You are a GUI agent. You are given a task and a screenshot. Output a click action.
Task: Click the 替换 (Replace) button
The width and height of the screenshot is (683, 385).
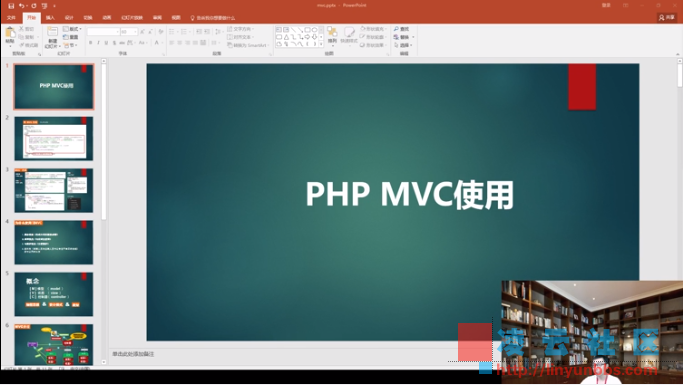[x=403, y=37]
